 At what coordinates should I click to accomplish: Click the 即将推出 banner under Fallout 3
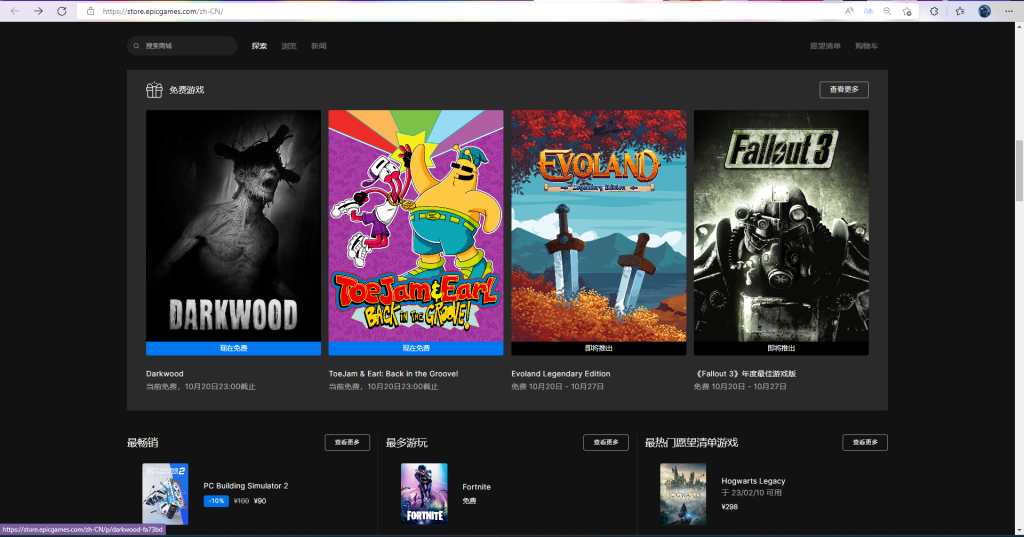coord(781,348)
